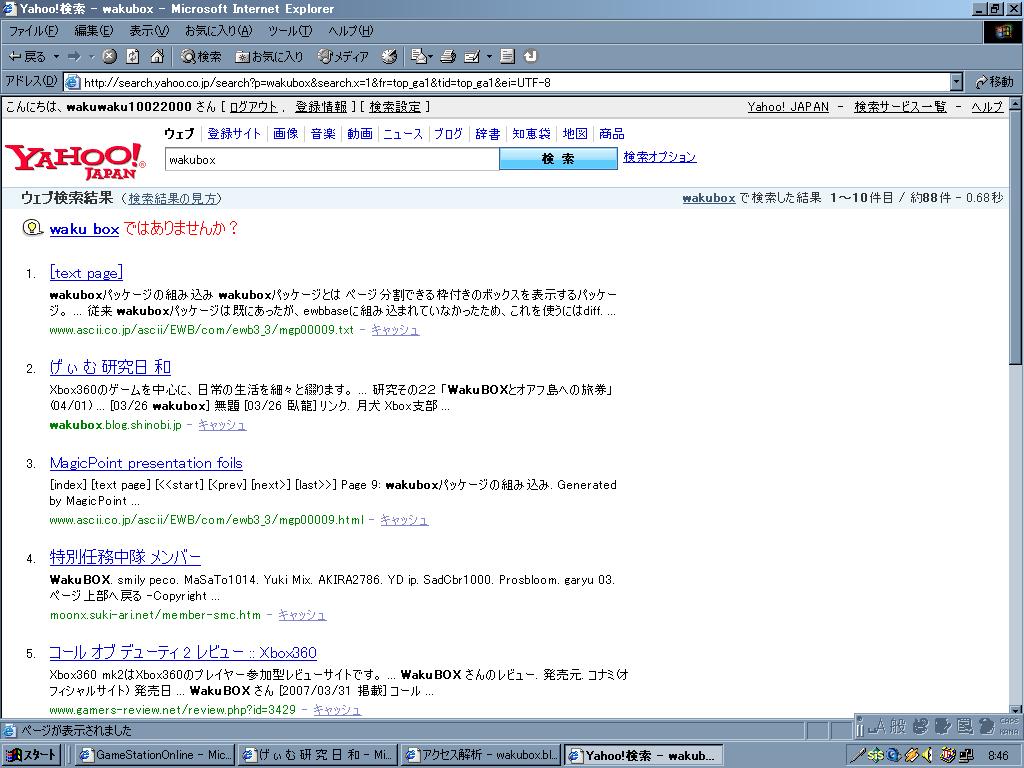
Task: Click the Go (移動) button
Action: (994, 82)
